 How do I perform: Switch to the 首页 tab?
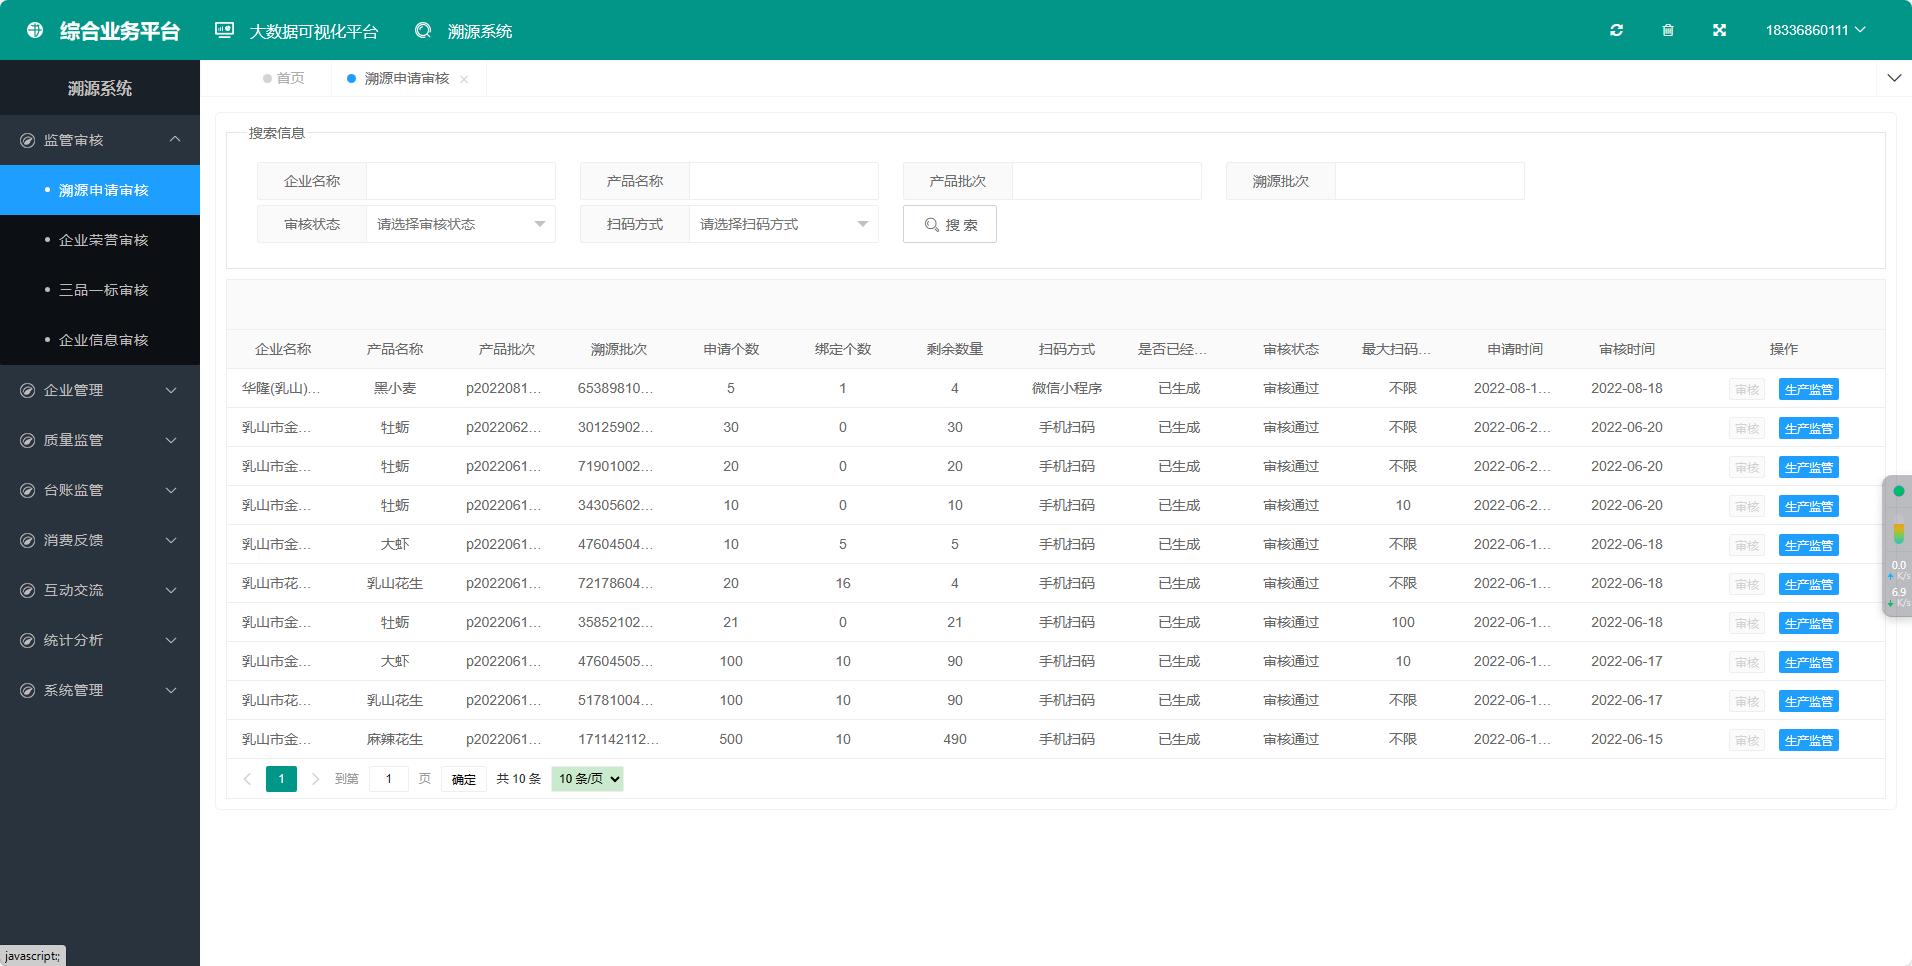pos(289,78)
